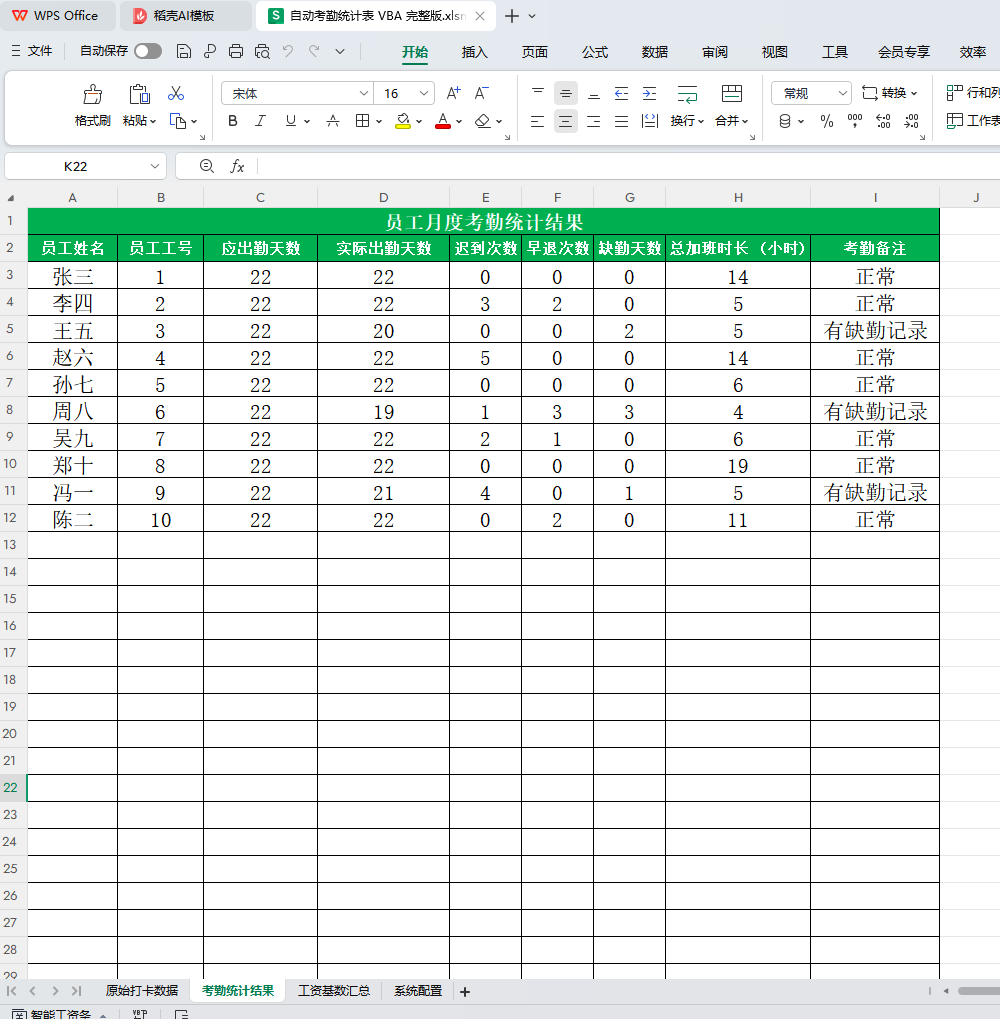
Task: Click the print icon in the quick access bar
Action: (236, 51)
